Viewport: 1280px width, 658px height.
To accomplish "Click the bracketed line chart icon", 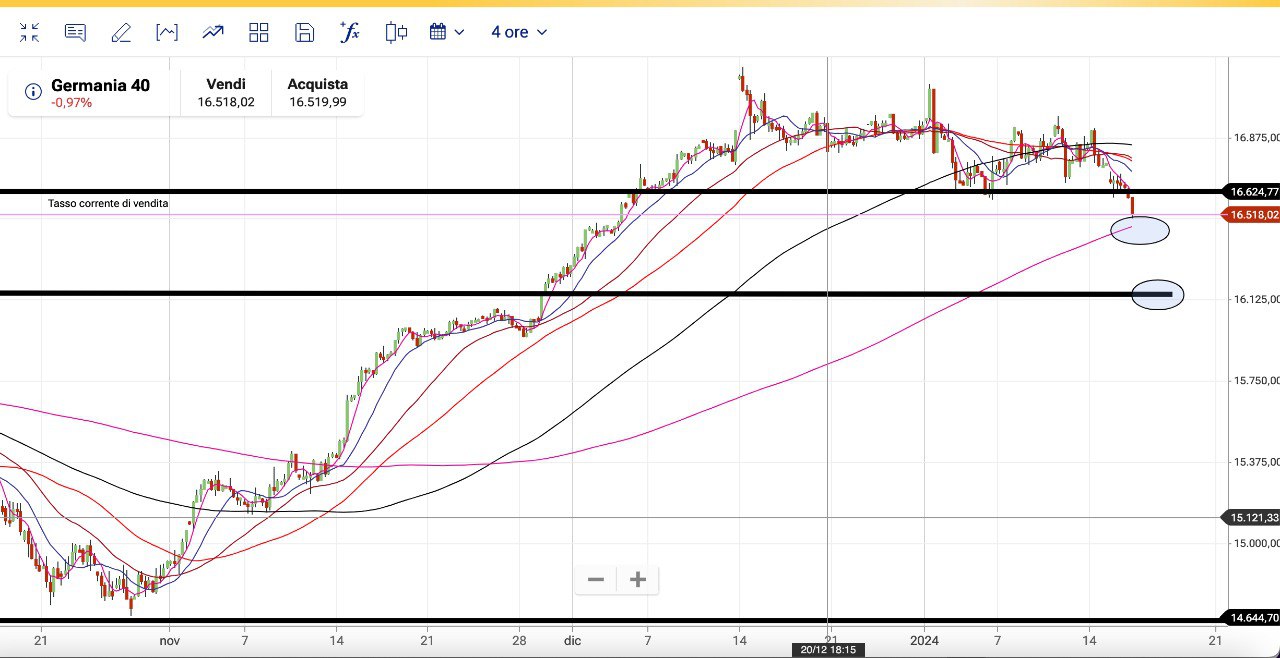I will click(167, 32).
